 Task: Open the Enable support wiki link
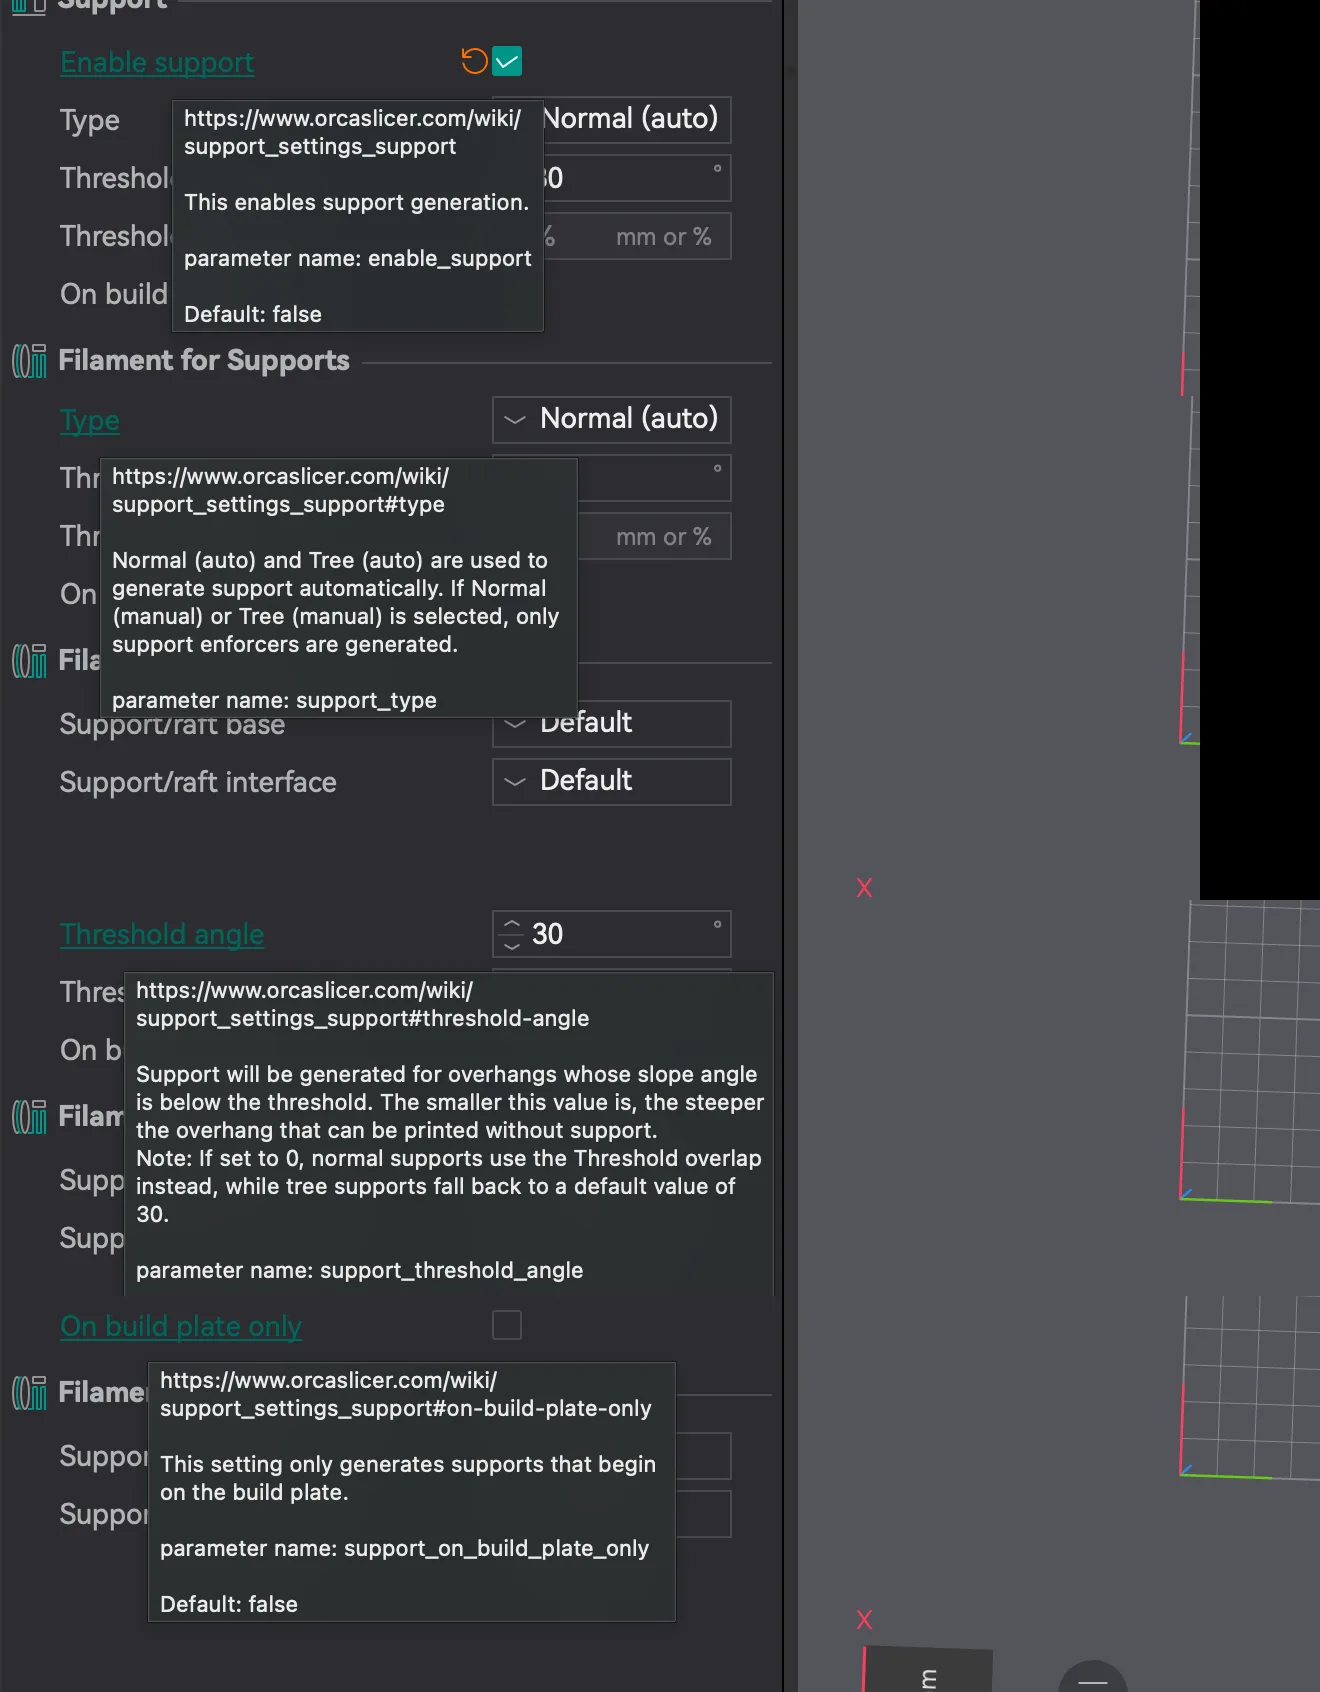pyautogui.click(x=157, y=62)
